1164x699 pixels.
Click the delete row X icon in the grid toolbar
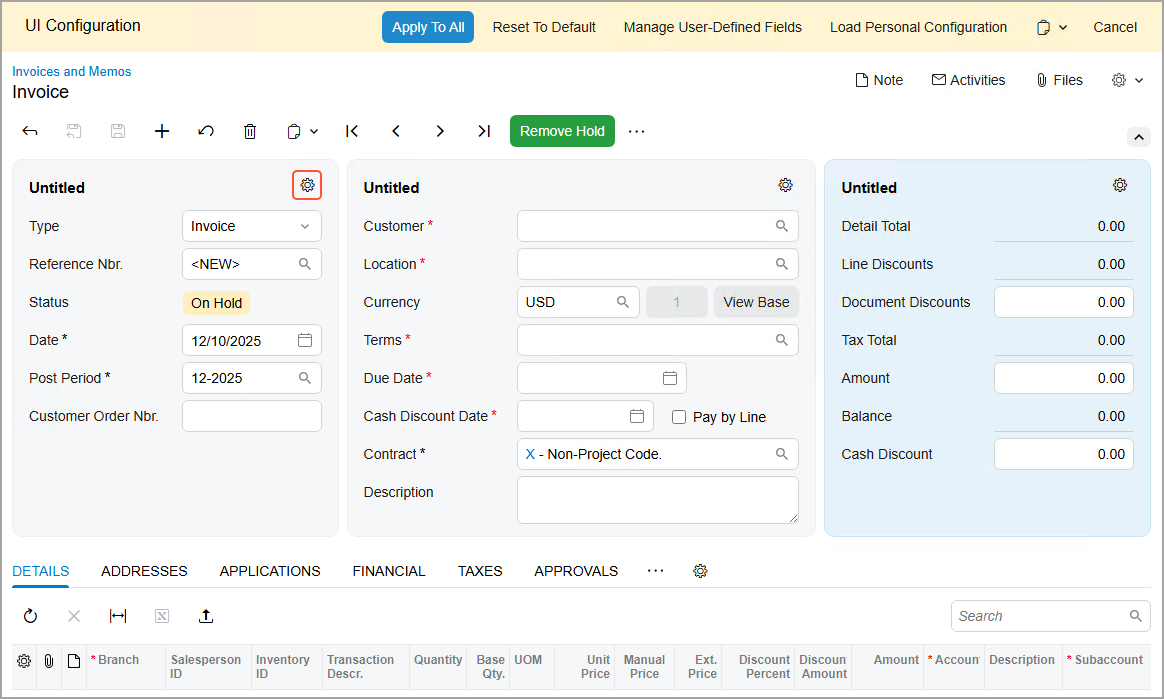click(73, 616)
